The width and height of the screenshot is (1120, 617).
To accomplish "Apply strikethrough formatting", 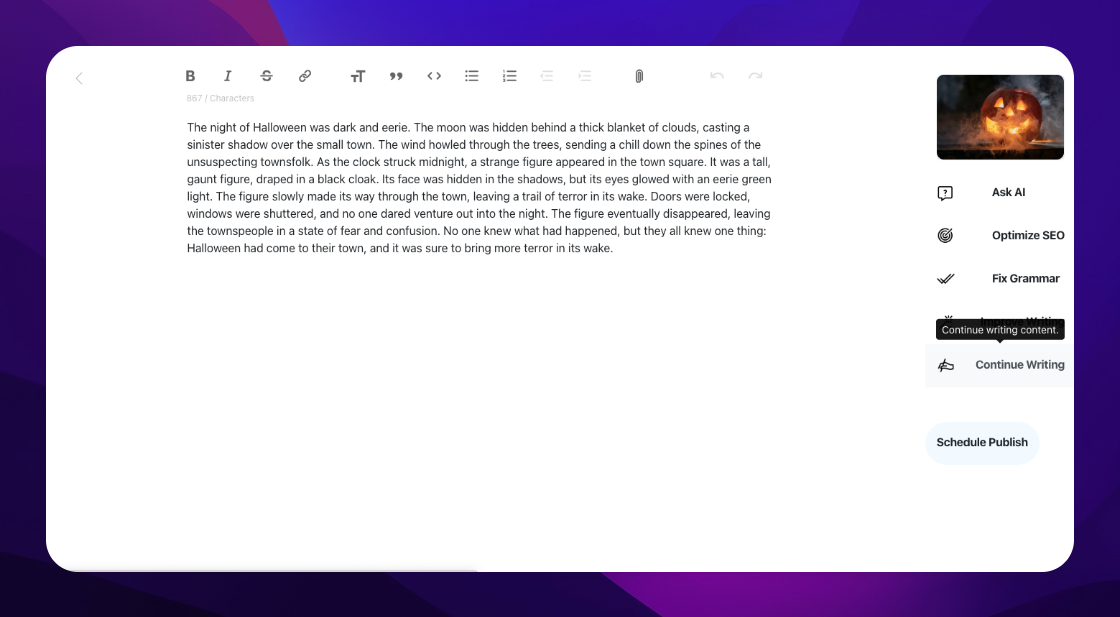I will (266, 76).
